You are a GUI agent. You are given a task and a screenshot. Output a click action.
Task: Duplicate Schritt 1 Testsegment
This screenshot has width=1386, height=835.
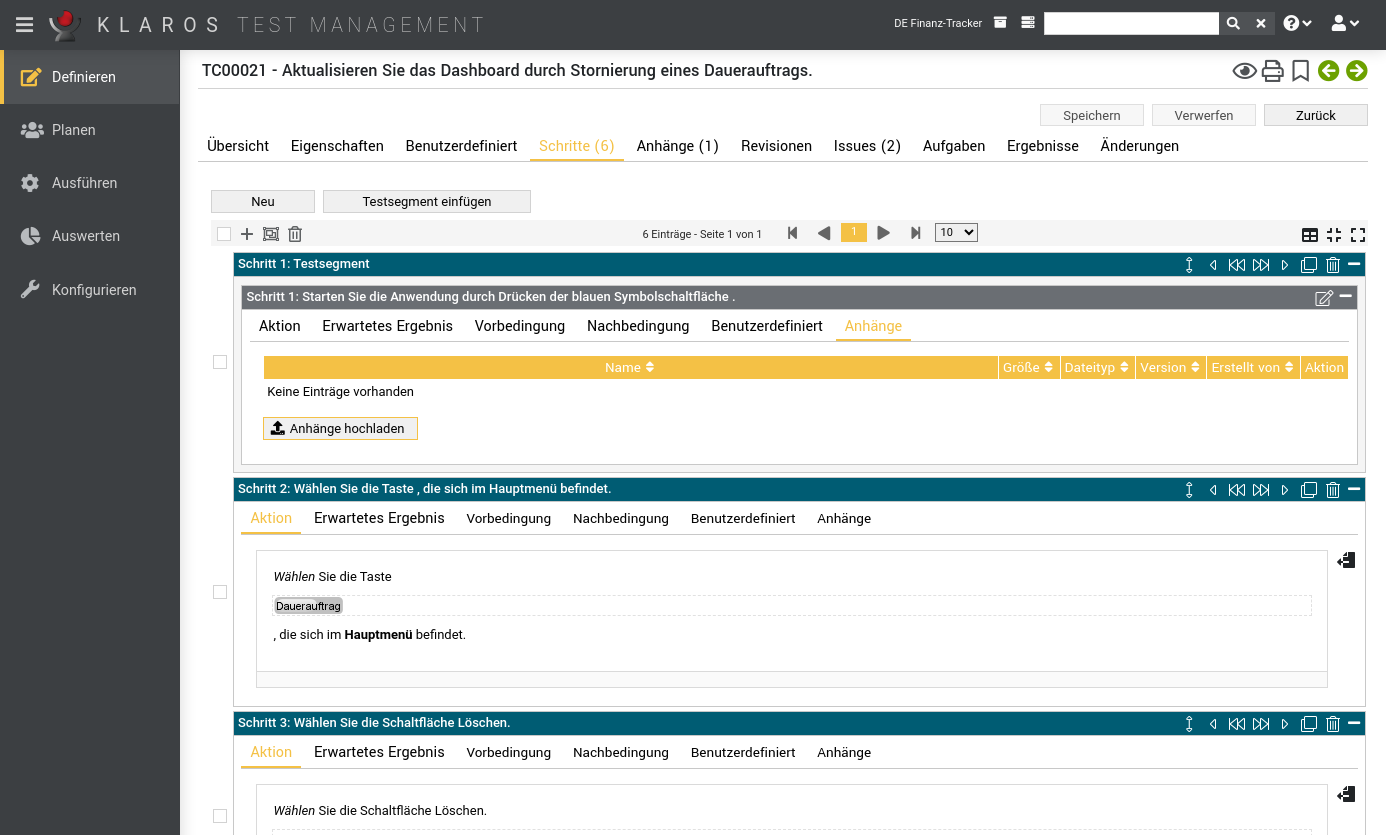pos(1309,265)
